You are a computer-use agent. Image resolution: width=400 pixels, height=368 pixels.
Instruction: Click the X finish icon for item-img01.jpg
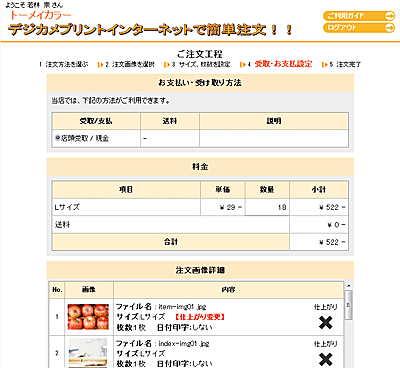pos(325,323)
